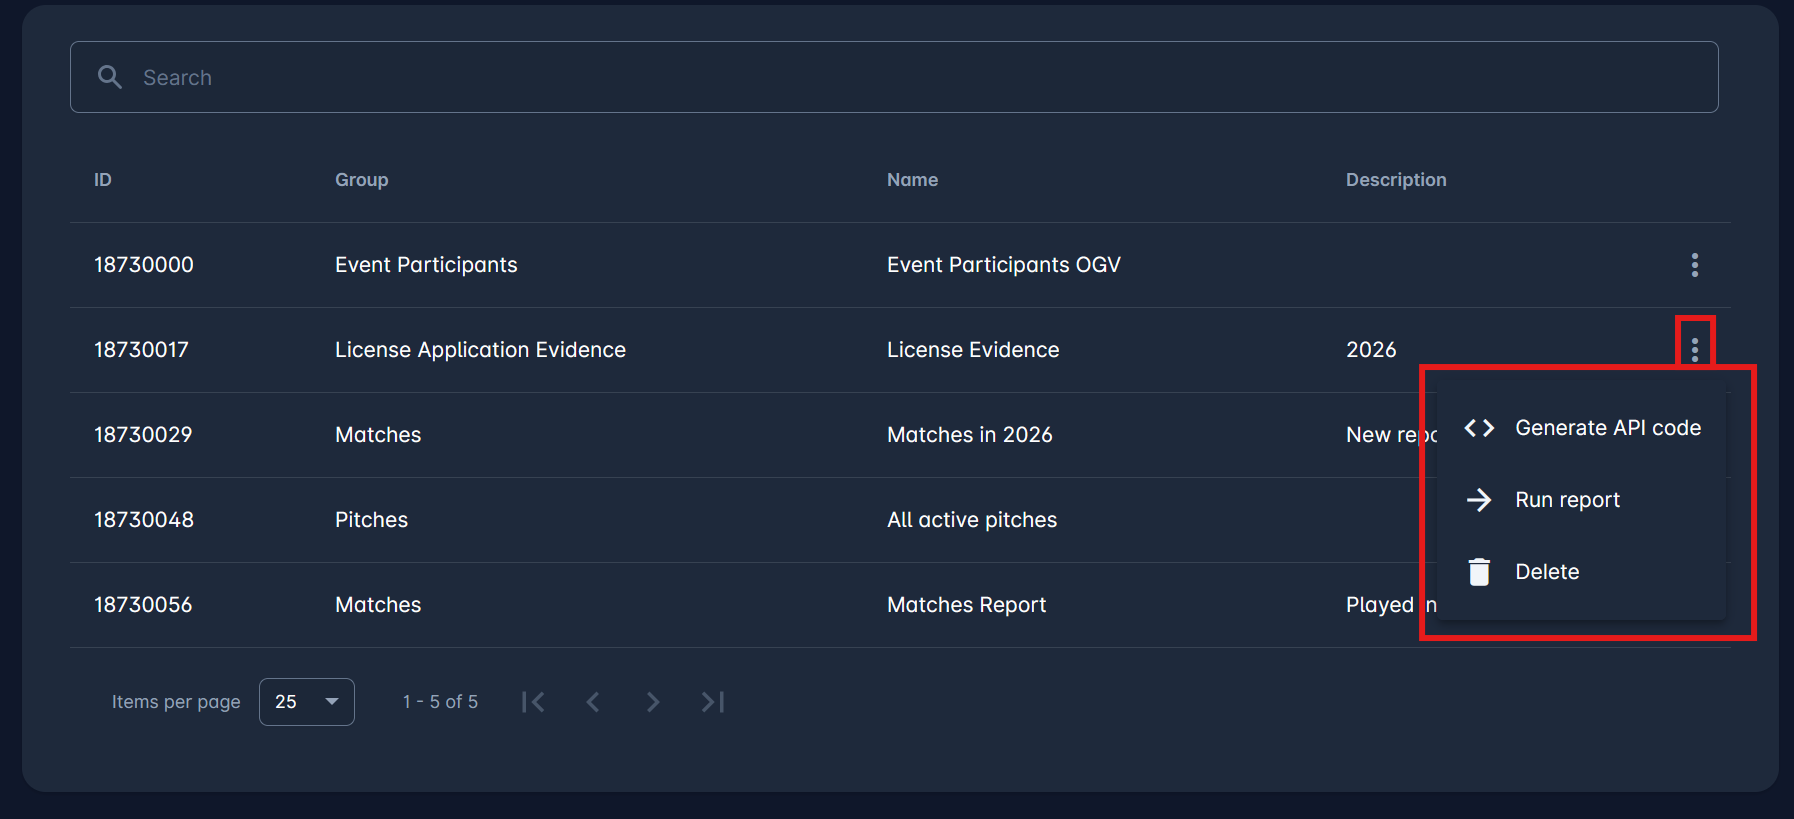Click the Generate API code brackets icon

coord(1479,428)
